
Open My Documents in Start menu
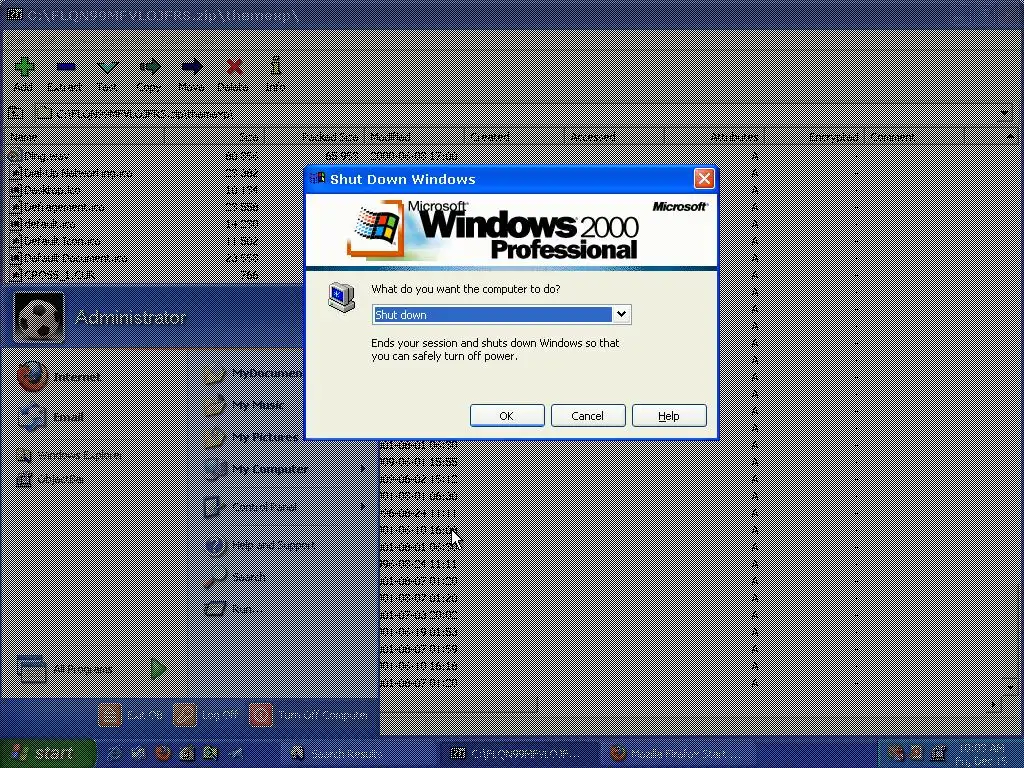(252, 374)
